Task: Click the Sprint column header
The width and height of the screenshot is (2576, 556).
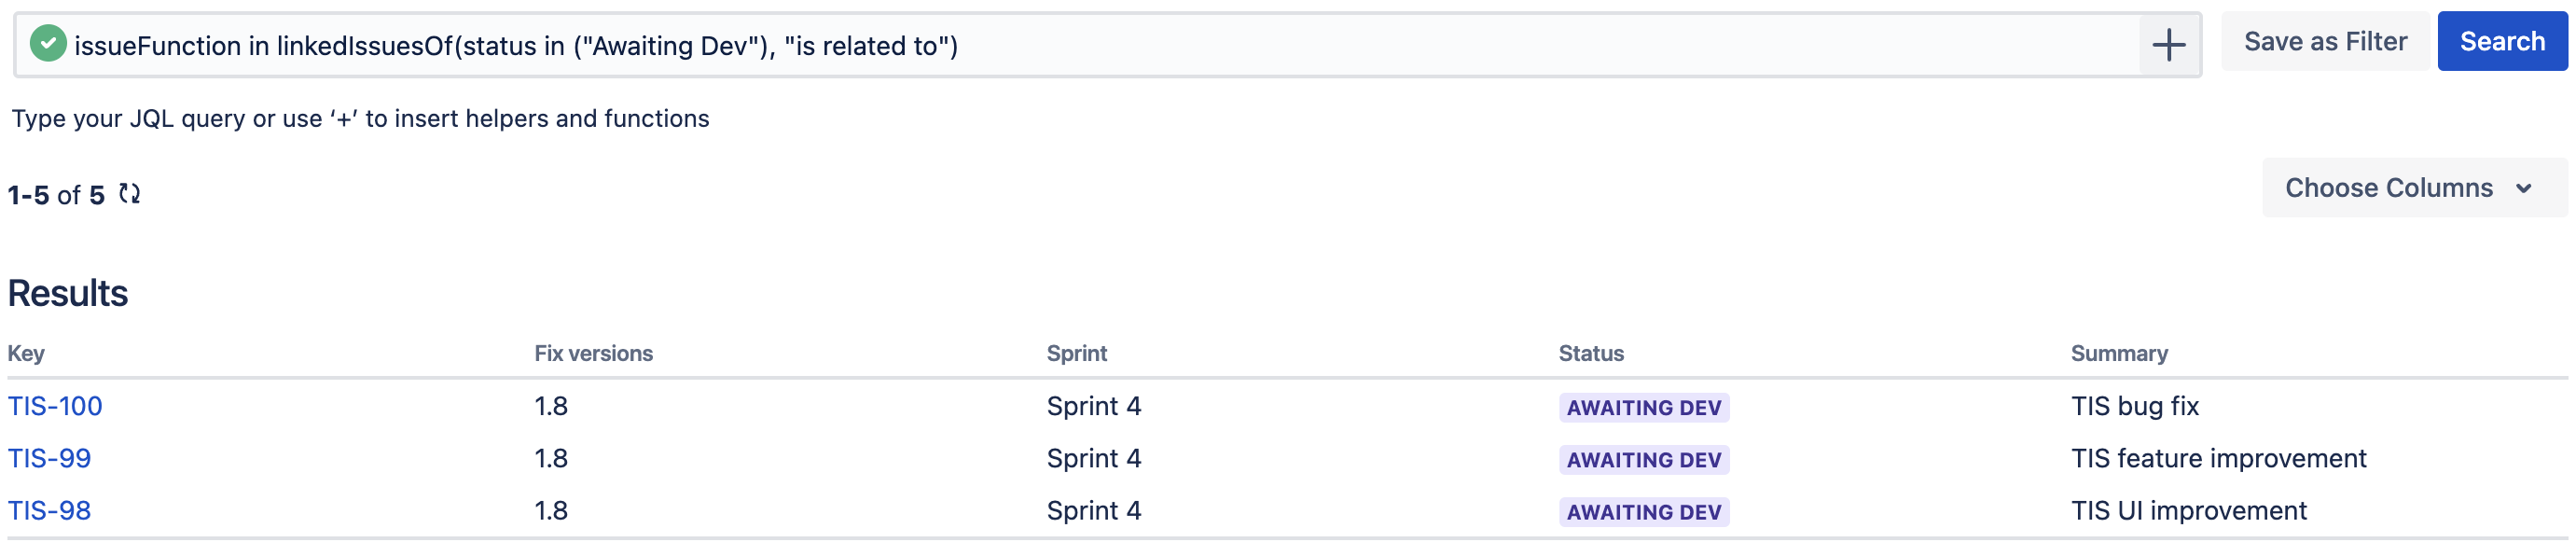Action: pyautogui.click(x=1076, y=353)
